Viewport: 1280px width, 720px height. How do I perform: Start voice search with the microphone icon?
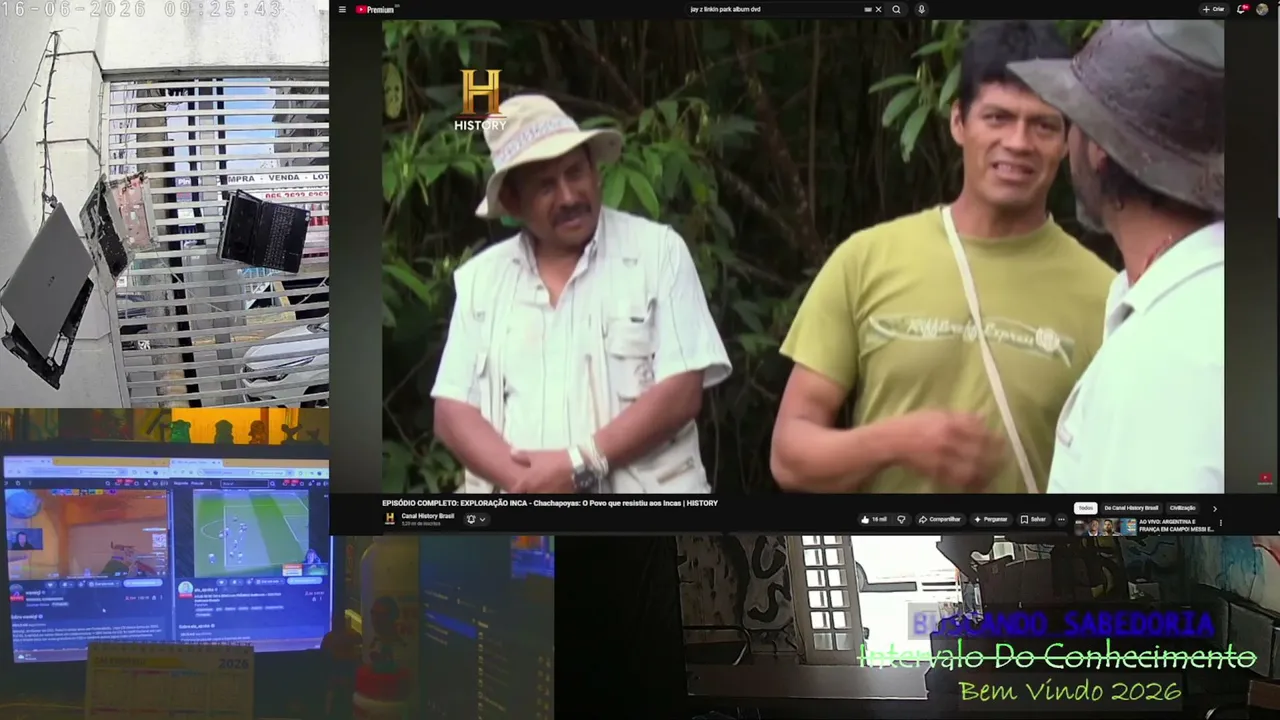[x=921, y=10]
